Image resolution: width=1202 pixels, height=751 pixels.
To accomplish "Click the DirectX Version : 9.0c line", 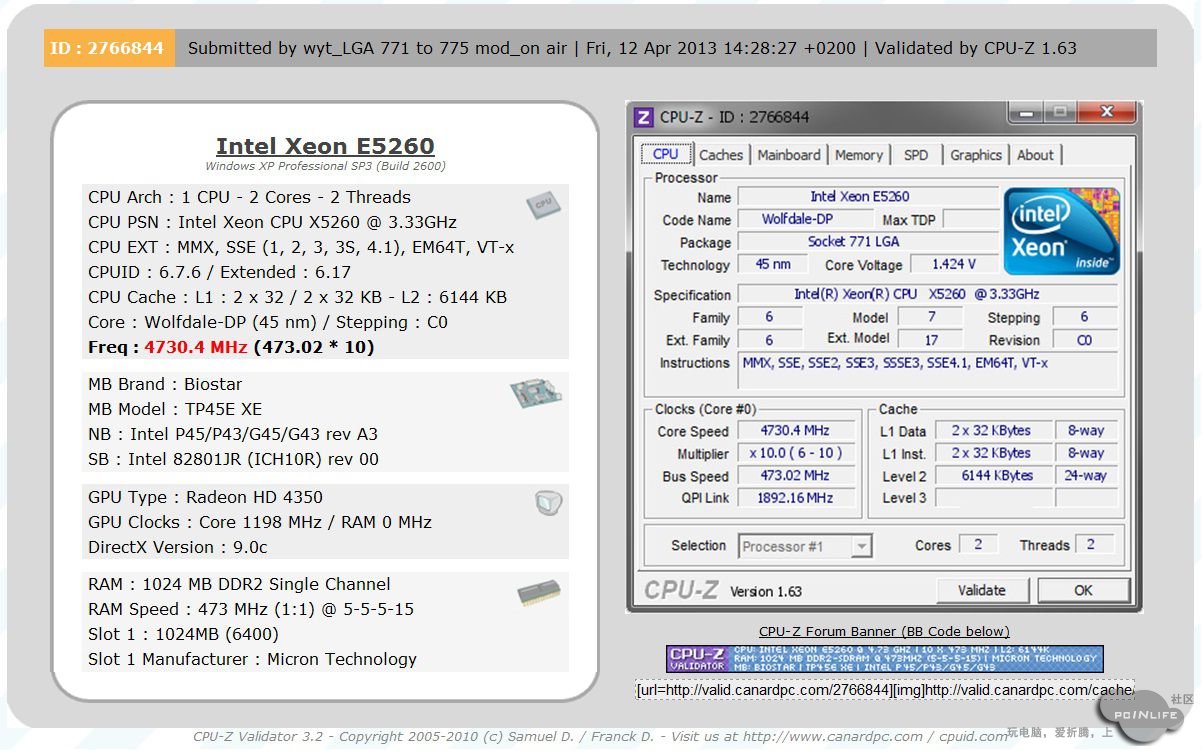I will [x=178, y=547].
